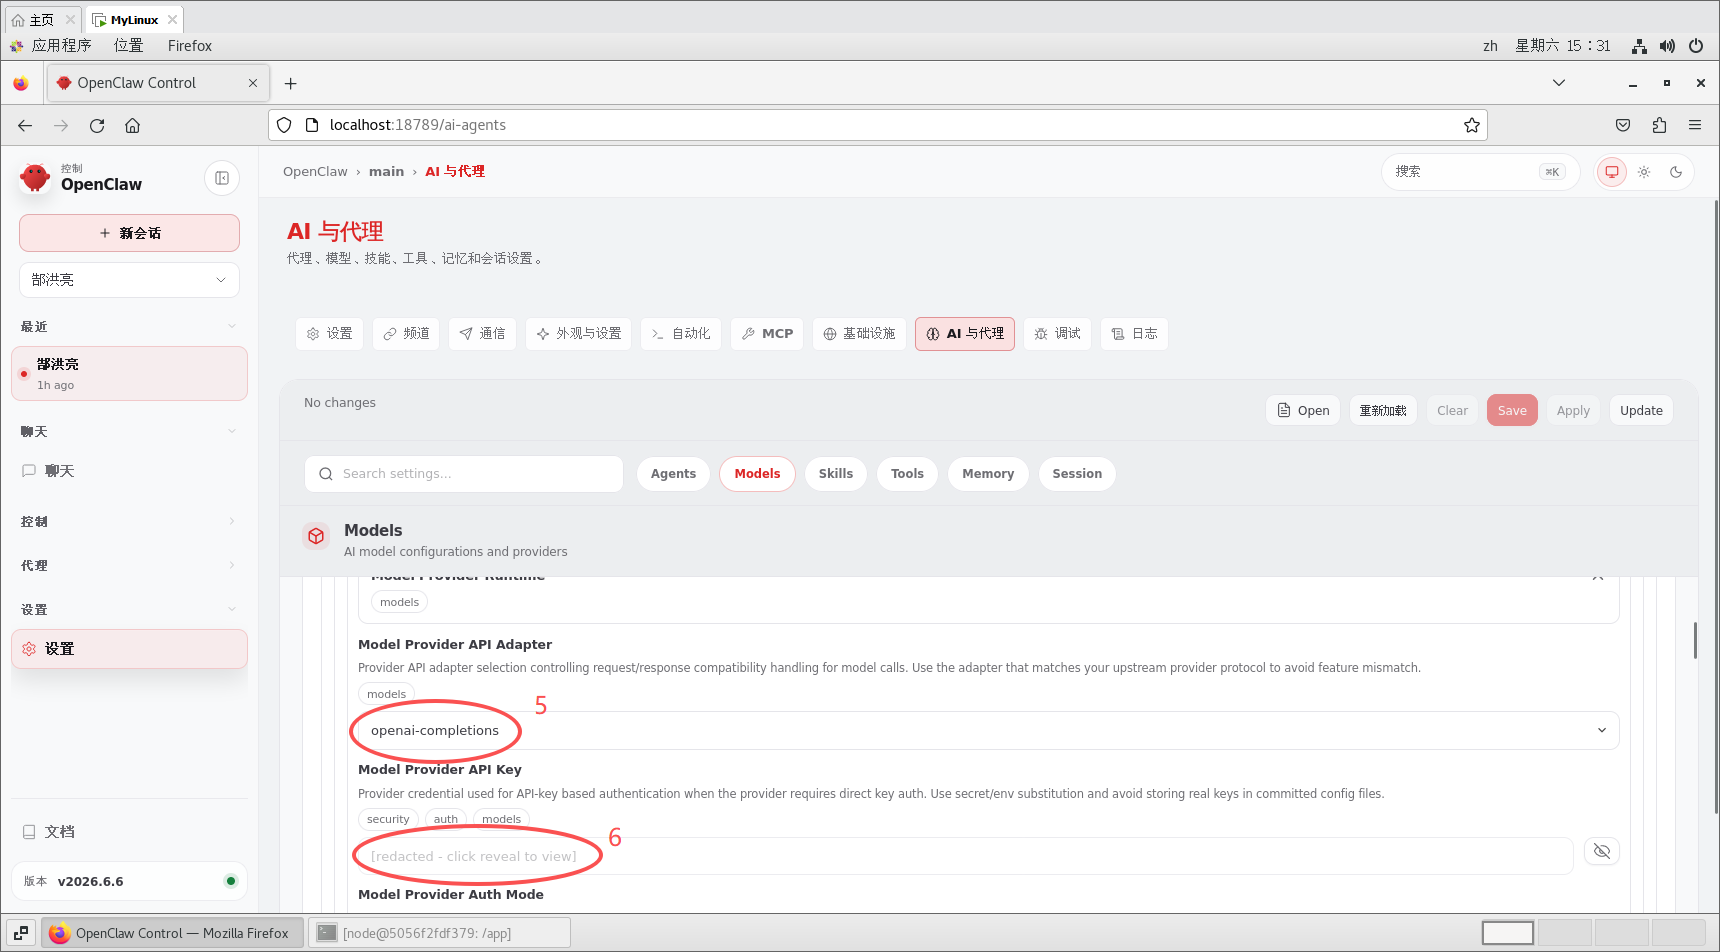Screen dimensions: 1720x952
Task: Show site information for localhost
Action: 312,125
